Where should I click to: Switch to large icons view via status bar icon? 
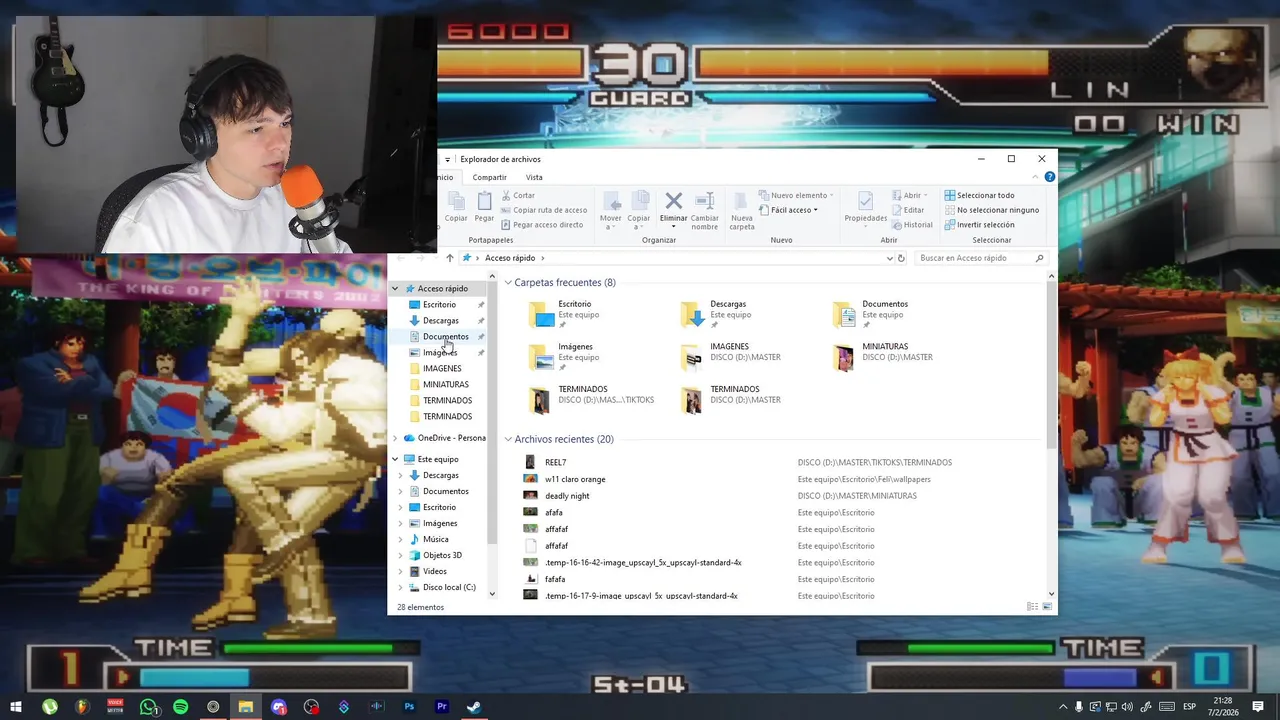pos(1047,607)
